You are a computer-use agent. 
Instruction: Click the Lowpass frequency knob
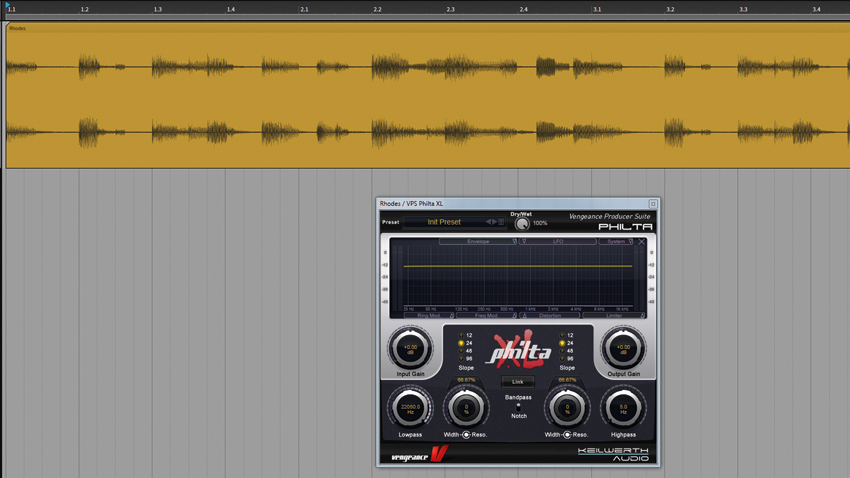410,409
